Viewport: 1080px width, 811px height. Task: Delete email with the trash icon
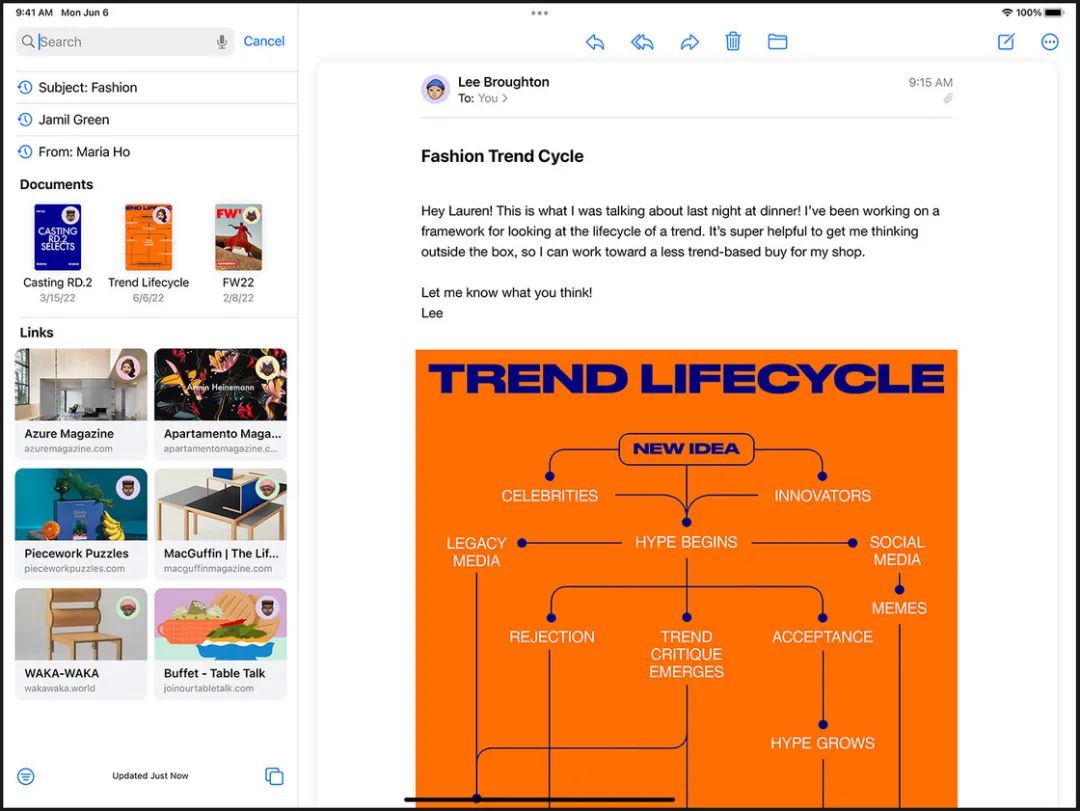coord(733,41)
